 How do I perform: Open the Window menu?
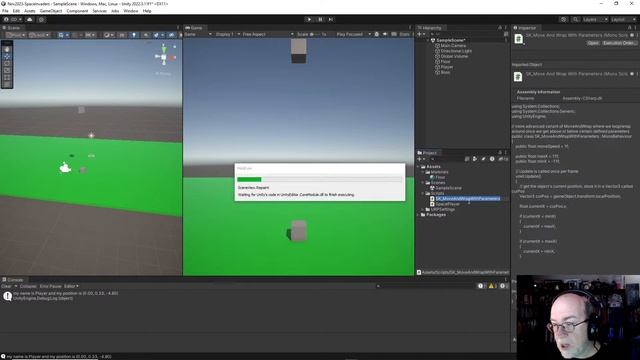pyautogui.click(x=131, y=11)
